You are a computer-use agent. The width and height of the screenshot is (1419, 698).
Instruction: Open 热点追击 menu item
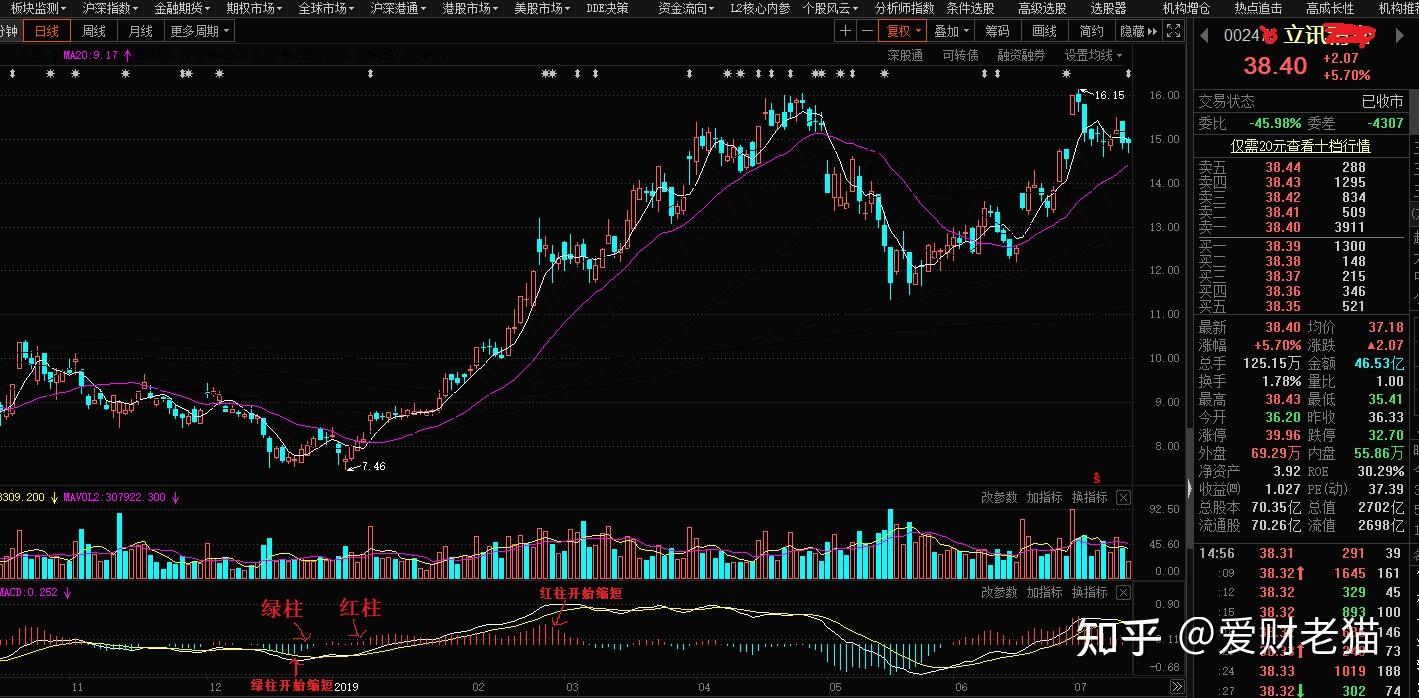(1258, 8)
